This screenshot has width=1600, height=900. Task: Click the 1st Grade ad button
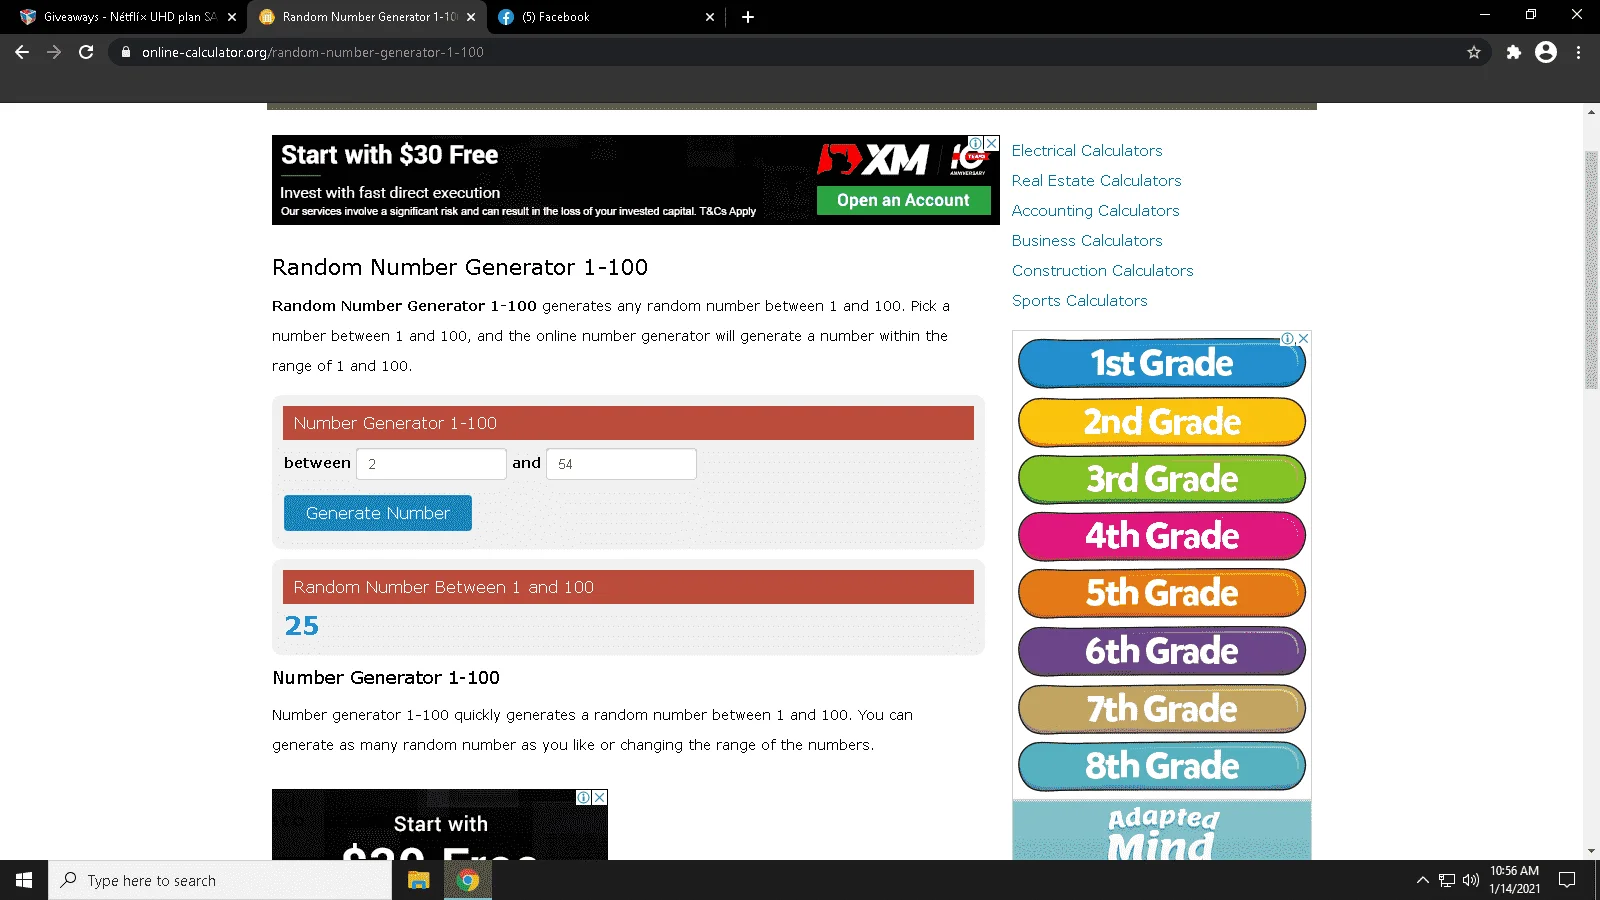pyautogui.click(x=1162, y=363)
